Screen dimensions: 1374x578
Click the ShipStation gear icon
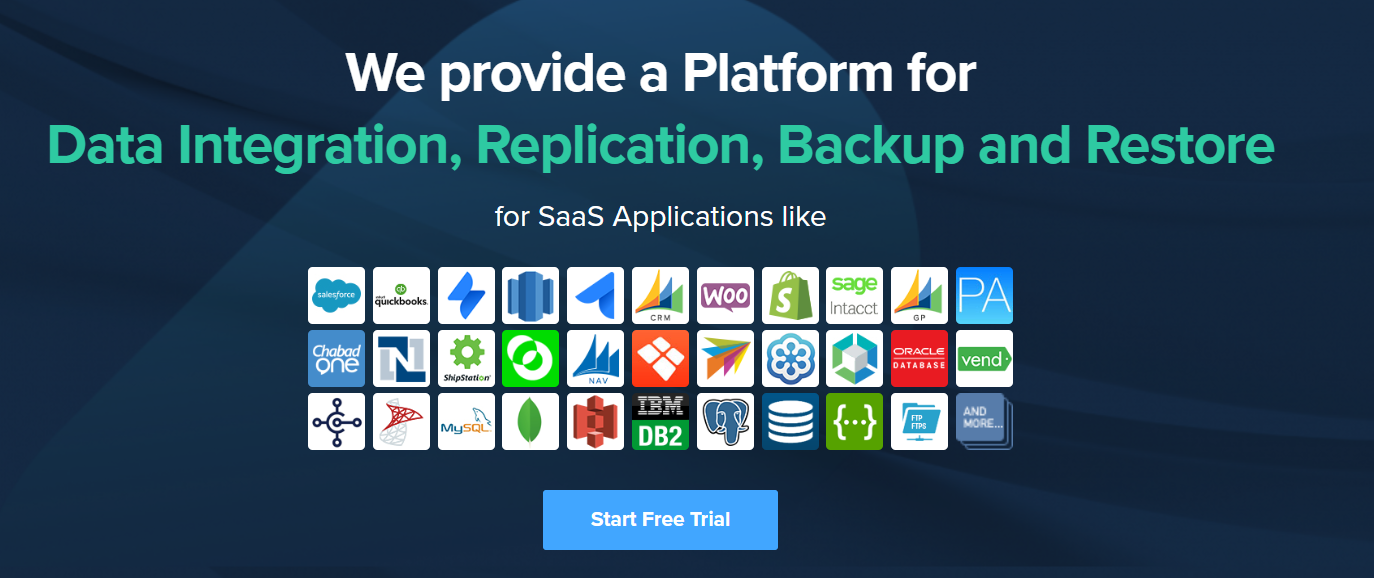pyautogui.click(x=466, y=358)
